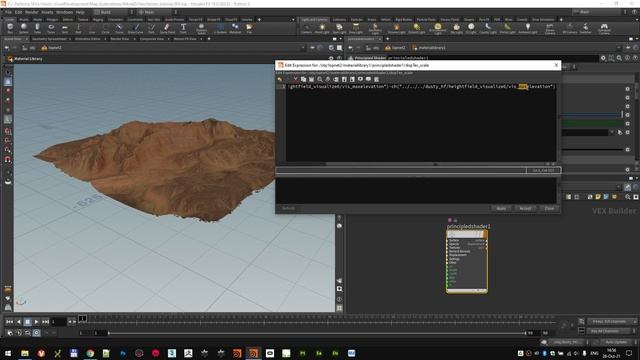Image resolution: width=640 pixels, height=360 pixels.
Task: Open the Main radial menu dropdown
Action: click(157, 12)
